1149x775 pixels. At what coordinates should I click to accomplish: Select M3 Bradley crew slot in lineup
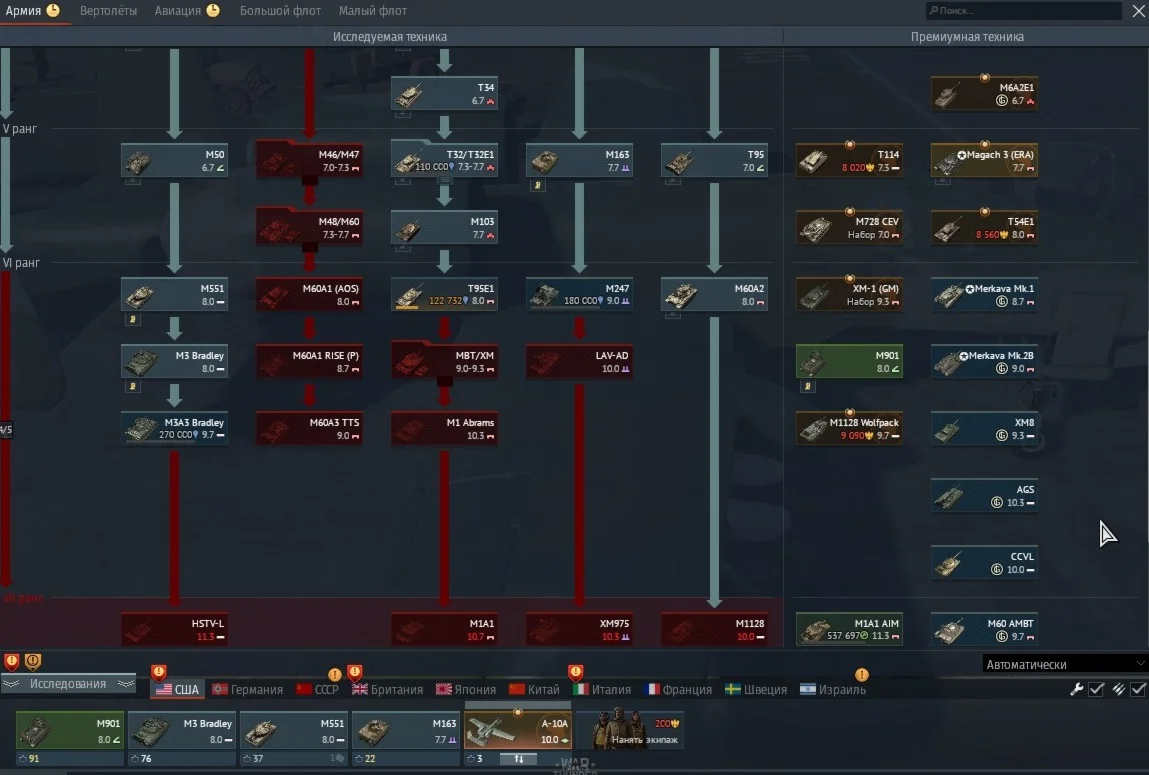(182, 730)
